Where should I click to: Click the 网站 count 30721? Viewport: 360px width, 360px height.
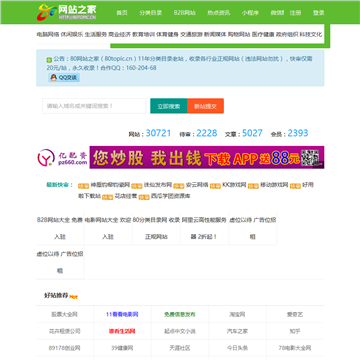158,133
